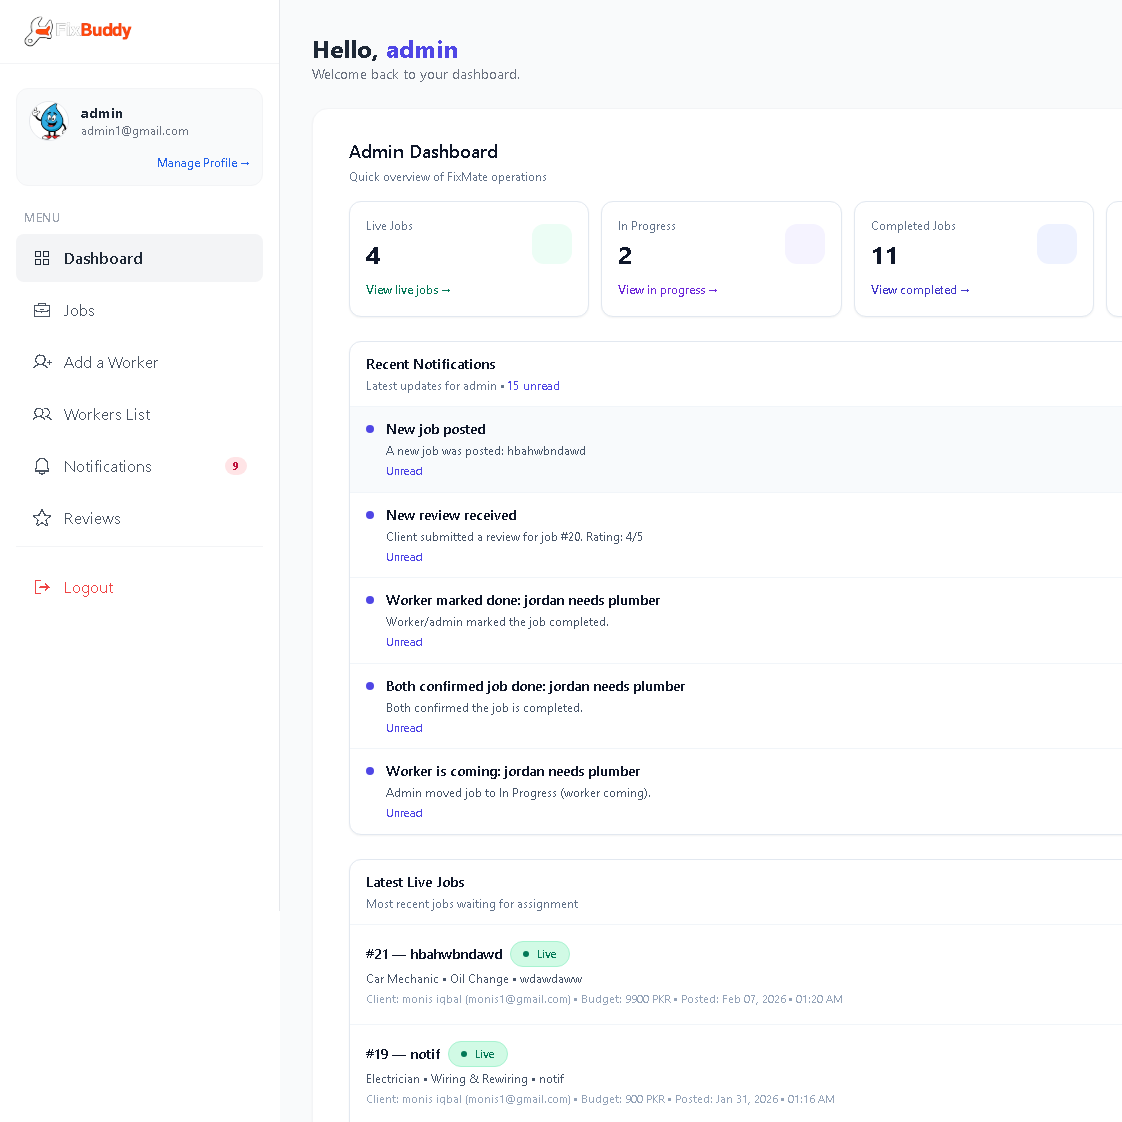Select Add a Worker menu entry
The image size is (1122, 1122).
[x=111, y=362]
